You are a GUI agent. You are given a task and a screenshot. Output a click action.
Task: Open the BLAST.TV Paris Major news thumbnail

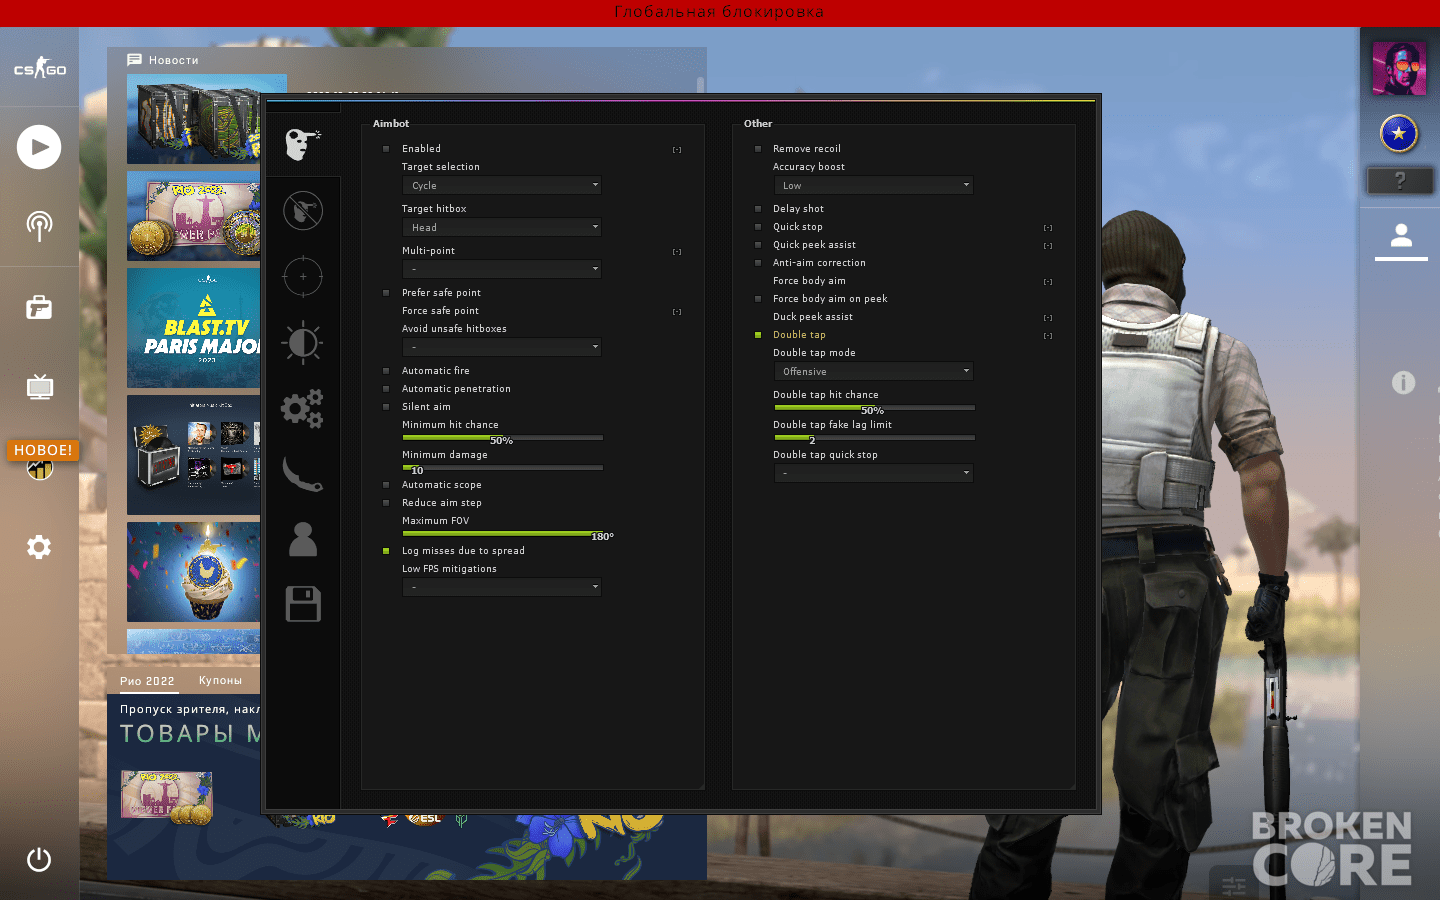click(x=194, y=328)
